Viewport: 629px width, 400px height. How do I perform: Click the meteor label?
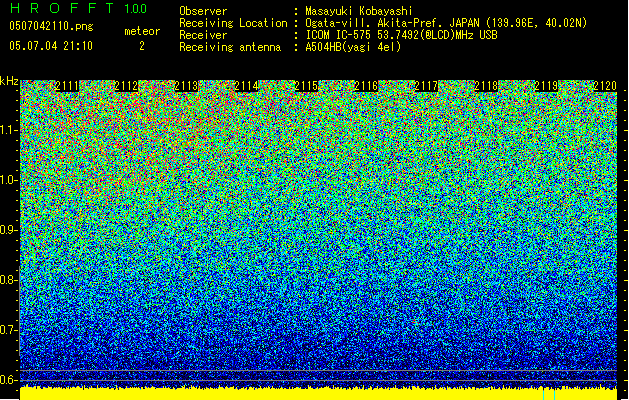142,31
